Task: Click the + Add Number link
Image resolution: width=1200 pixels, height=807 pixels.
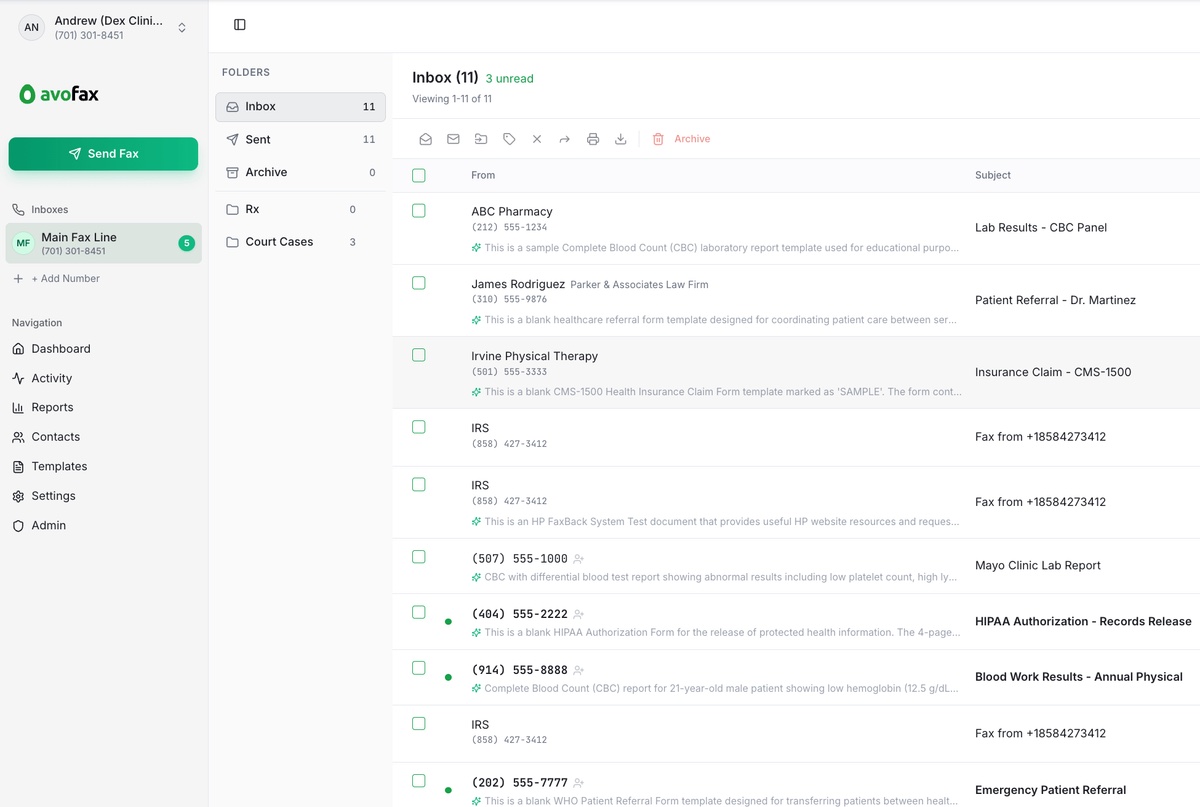Action: [57, 279]
